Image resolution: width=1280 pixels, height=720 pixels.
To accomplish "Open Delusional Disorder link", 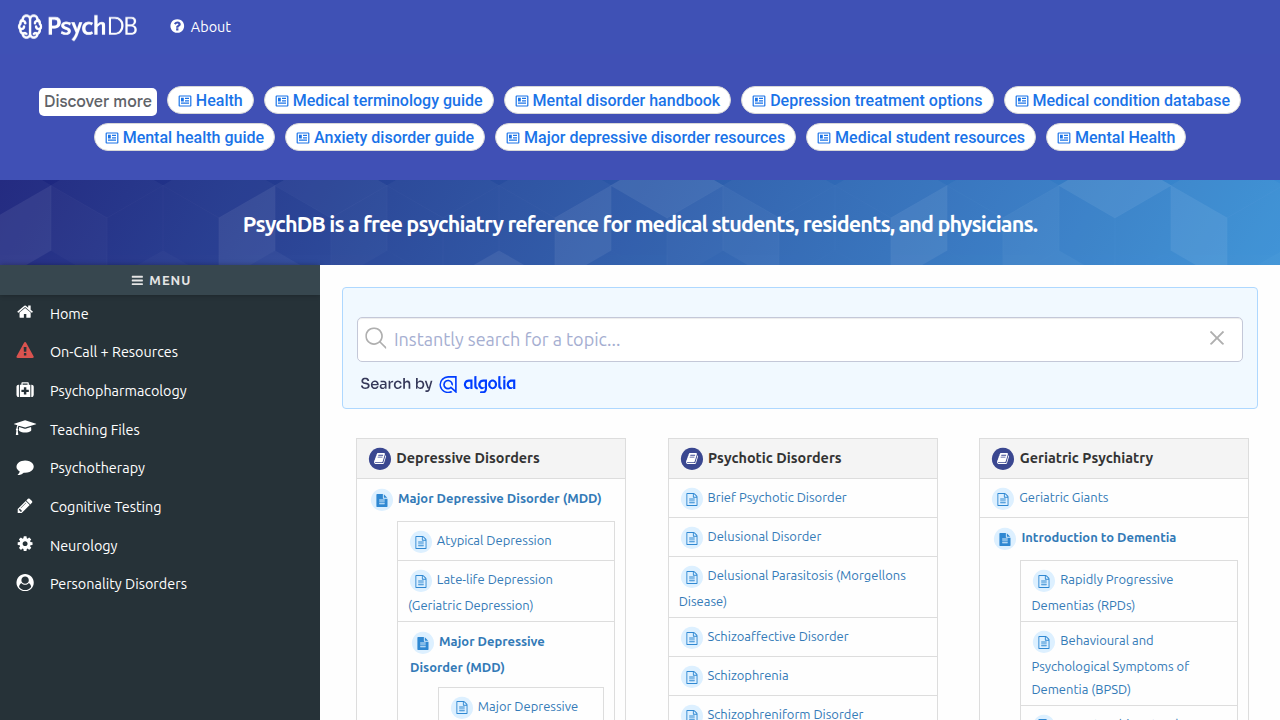I will pos(765,536).
